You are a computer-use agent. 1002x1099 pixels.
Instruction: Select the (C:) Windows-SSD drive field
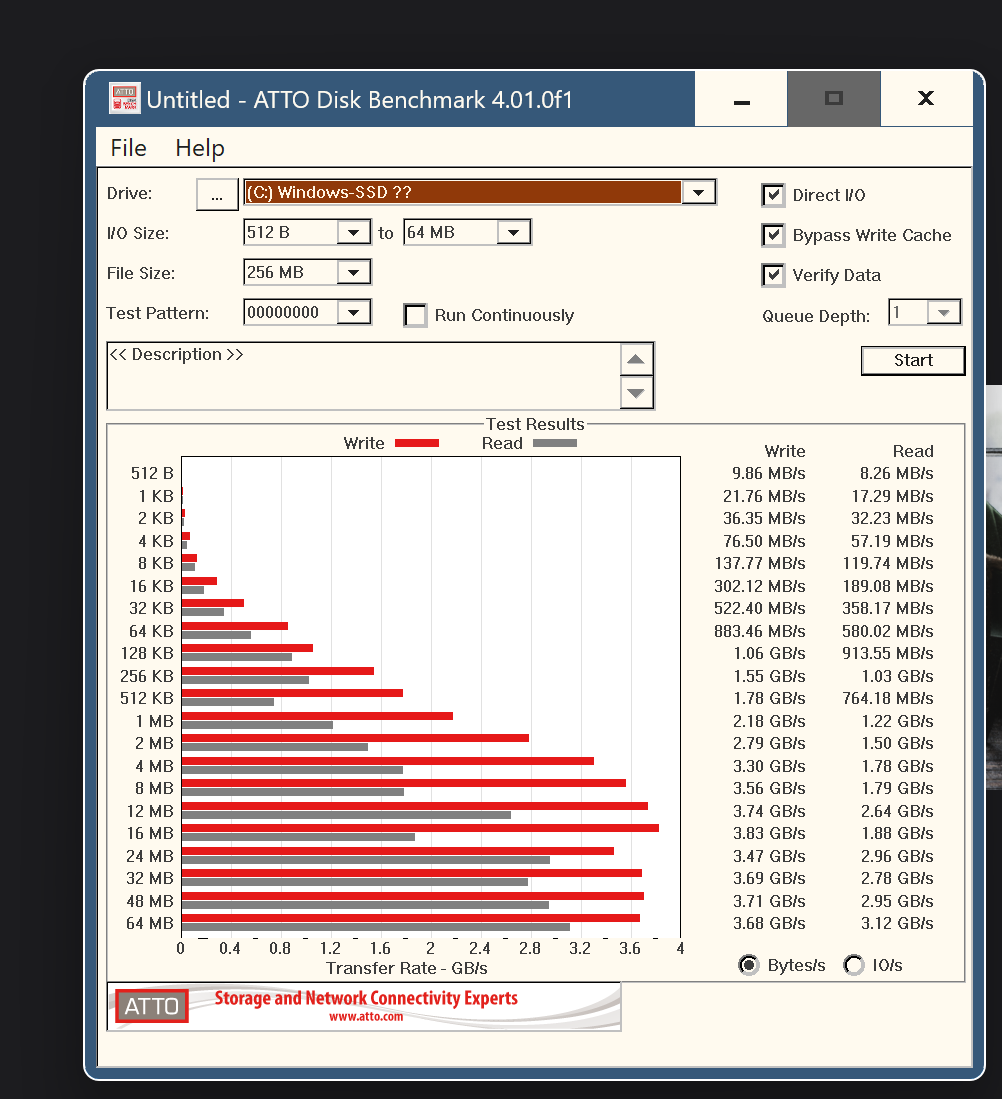(462, 192)
